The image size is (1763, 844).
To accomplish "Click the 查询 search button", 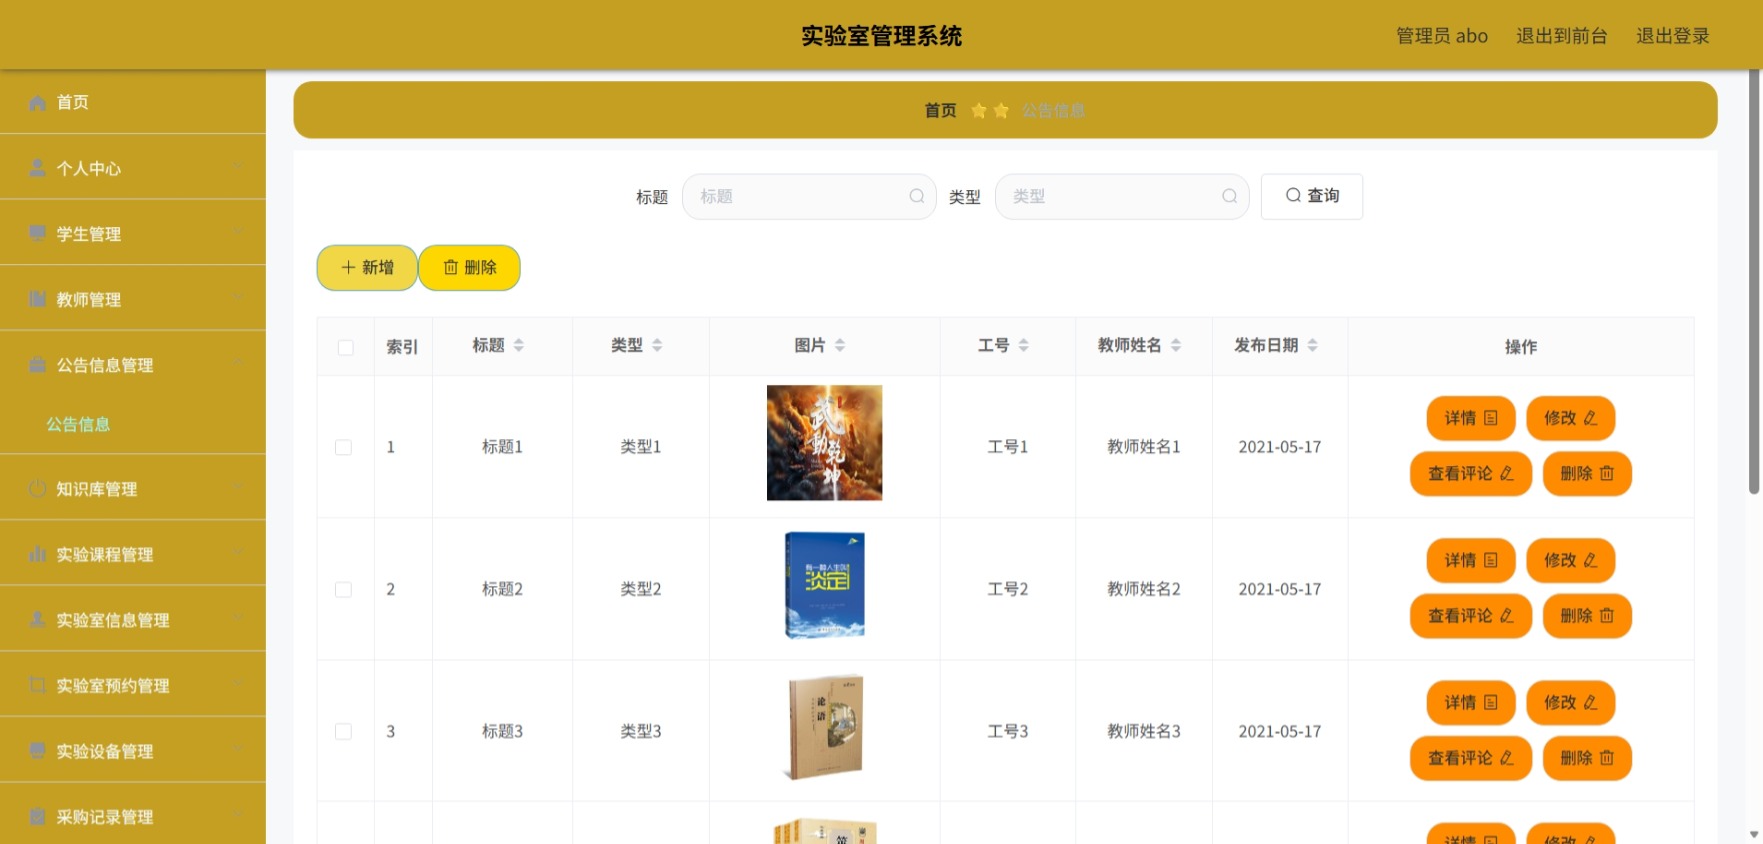I will (1311, 196).
